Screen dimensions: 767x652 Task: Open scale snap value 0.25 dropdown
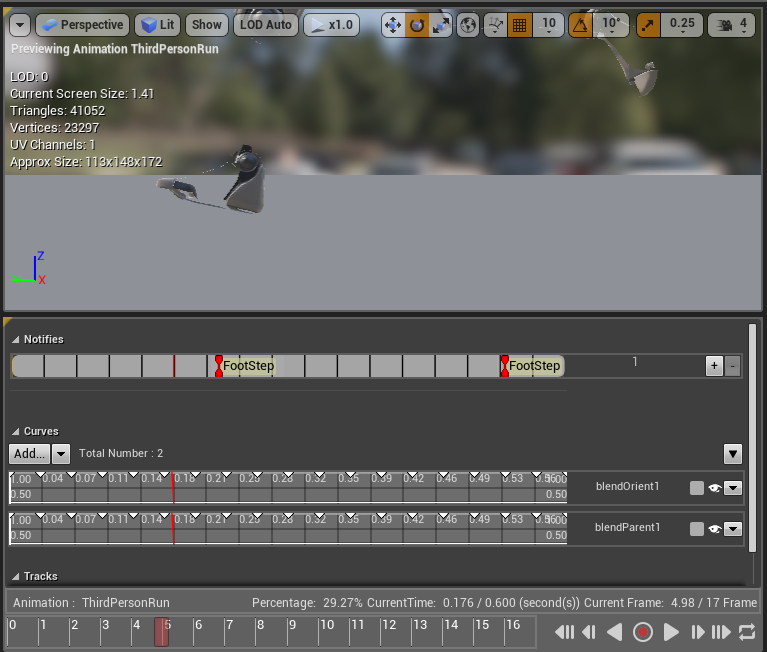(682, 25)
